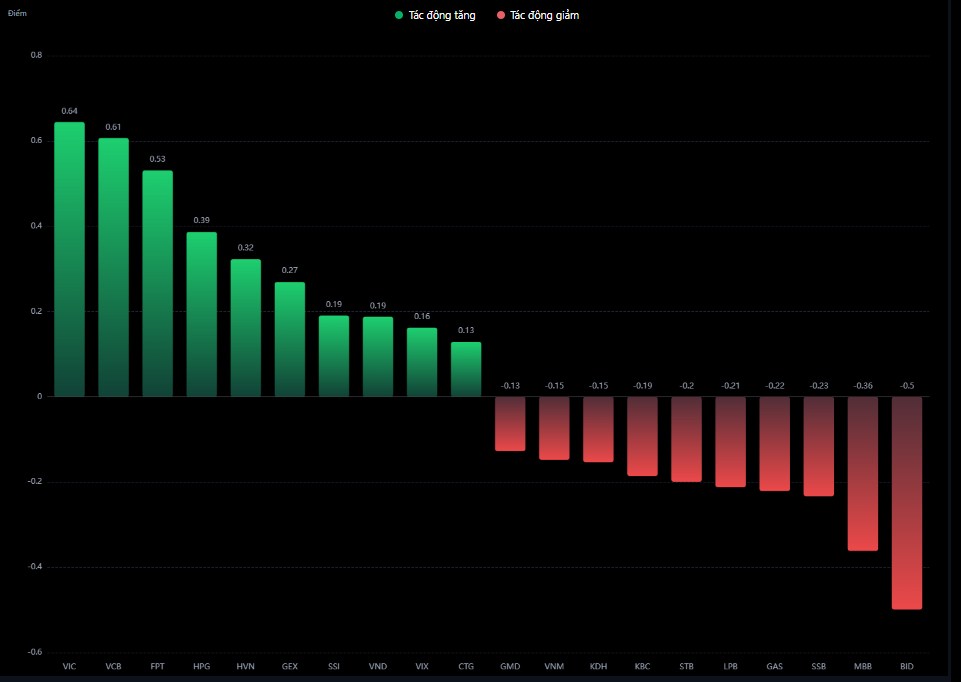Select the BID bar valued -0.5

click(x=907, y=503)
